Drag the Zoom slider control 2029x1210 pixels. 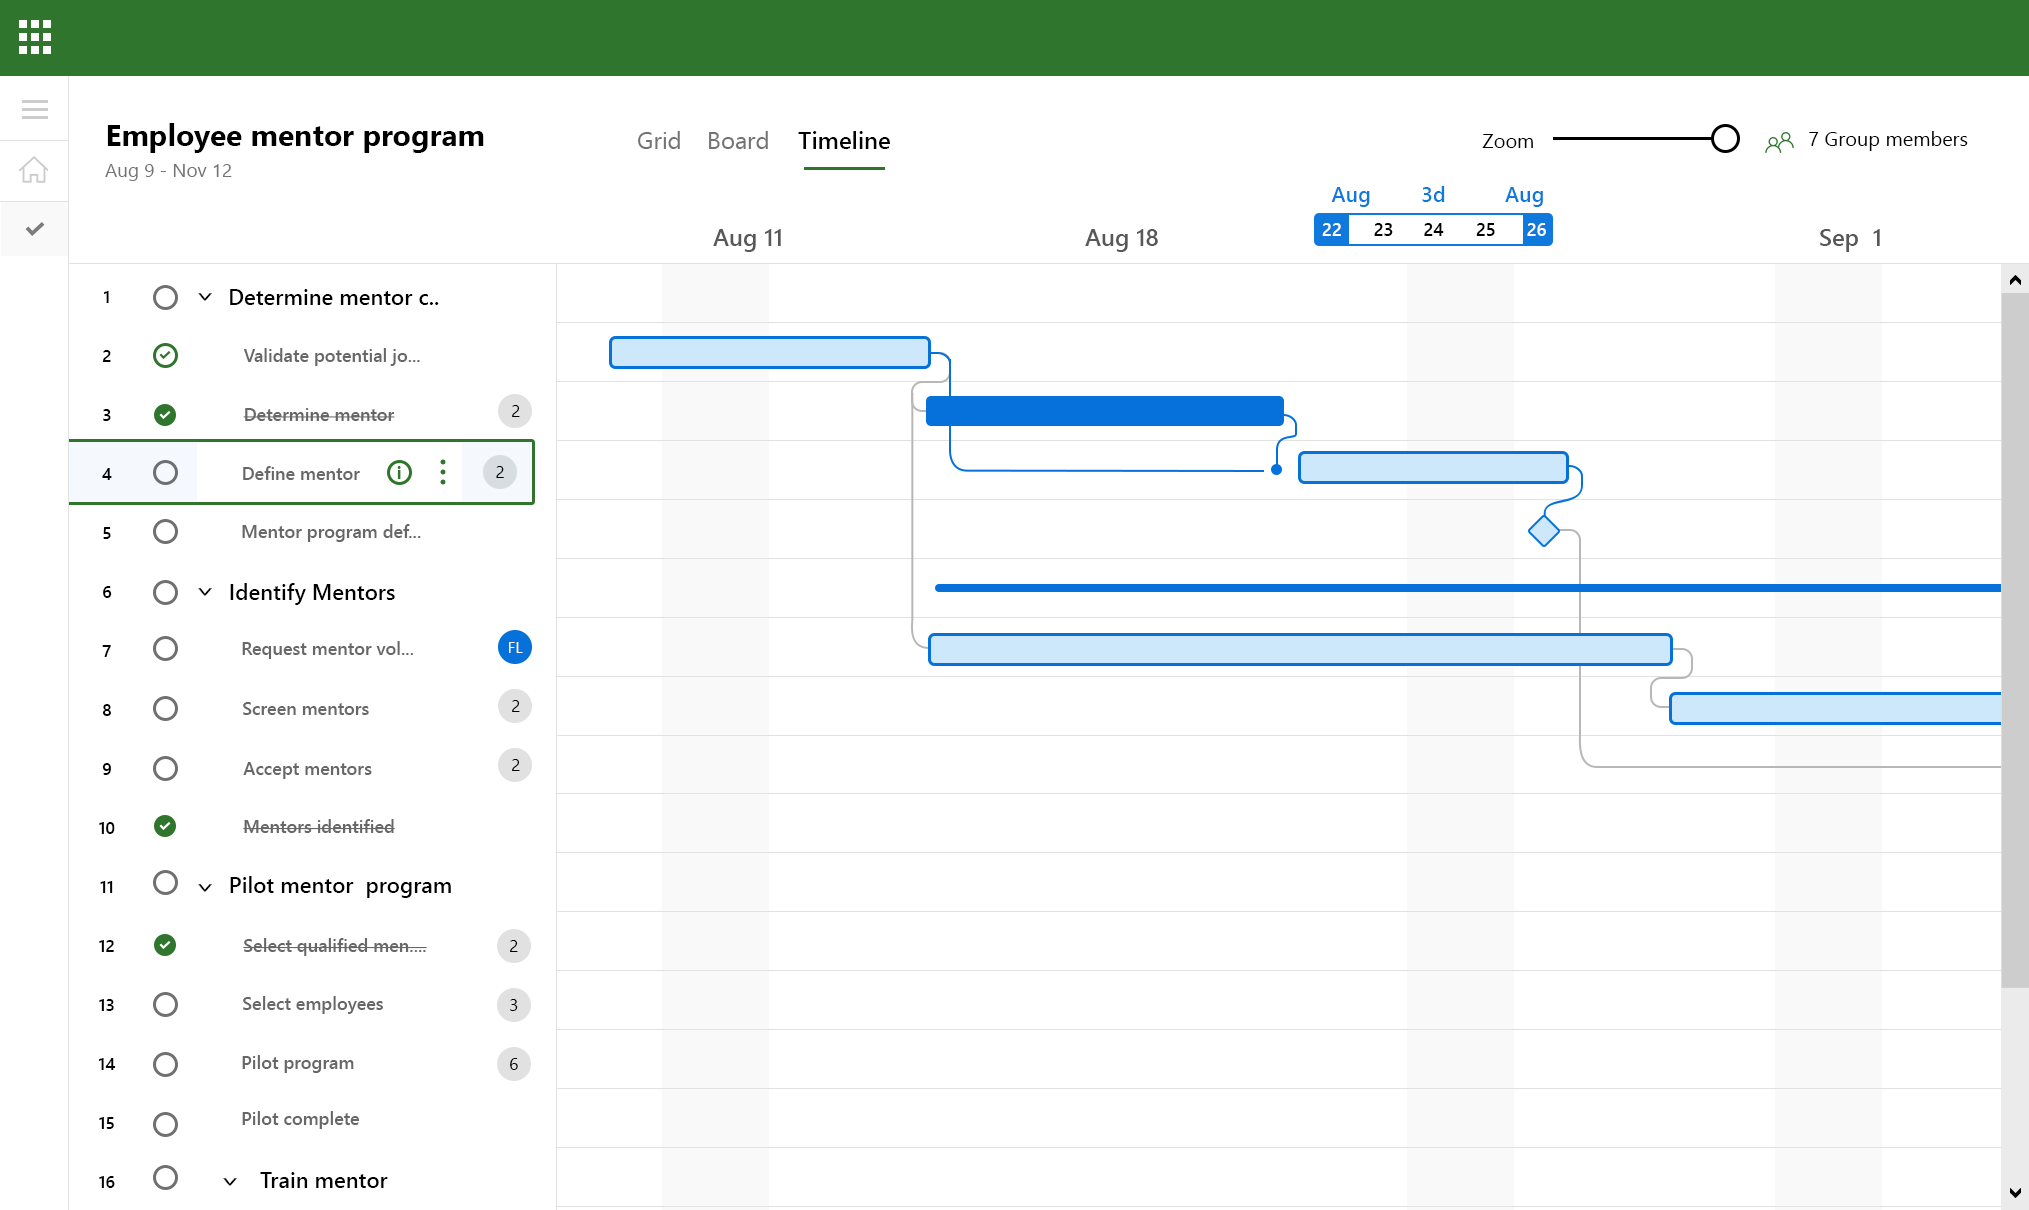tap(1725, 140)
